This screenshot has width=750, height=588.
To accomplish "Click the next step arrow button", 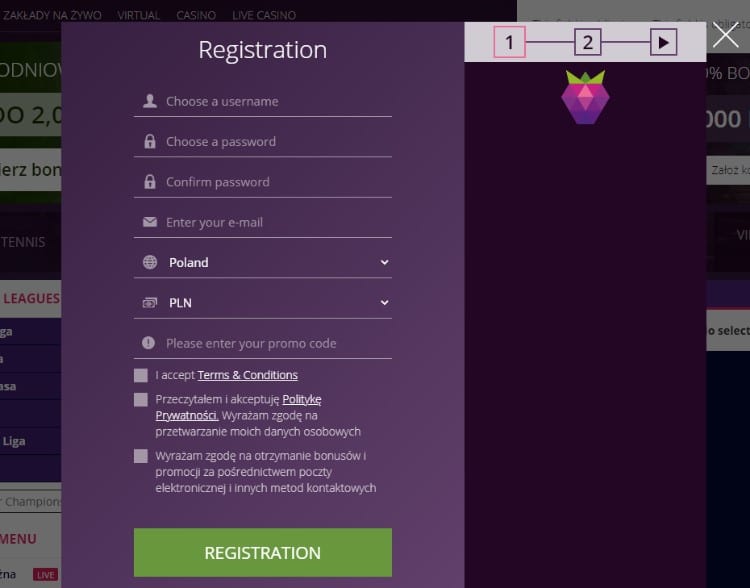I will point(663,42).
